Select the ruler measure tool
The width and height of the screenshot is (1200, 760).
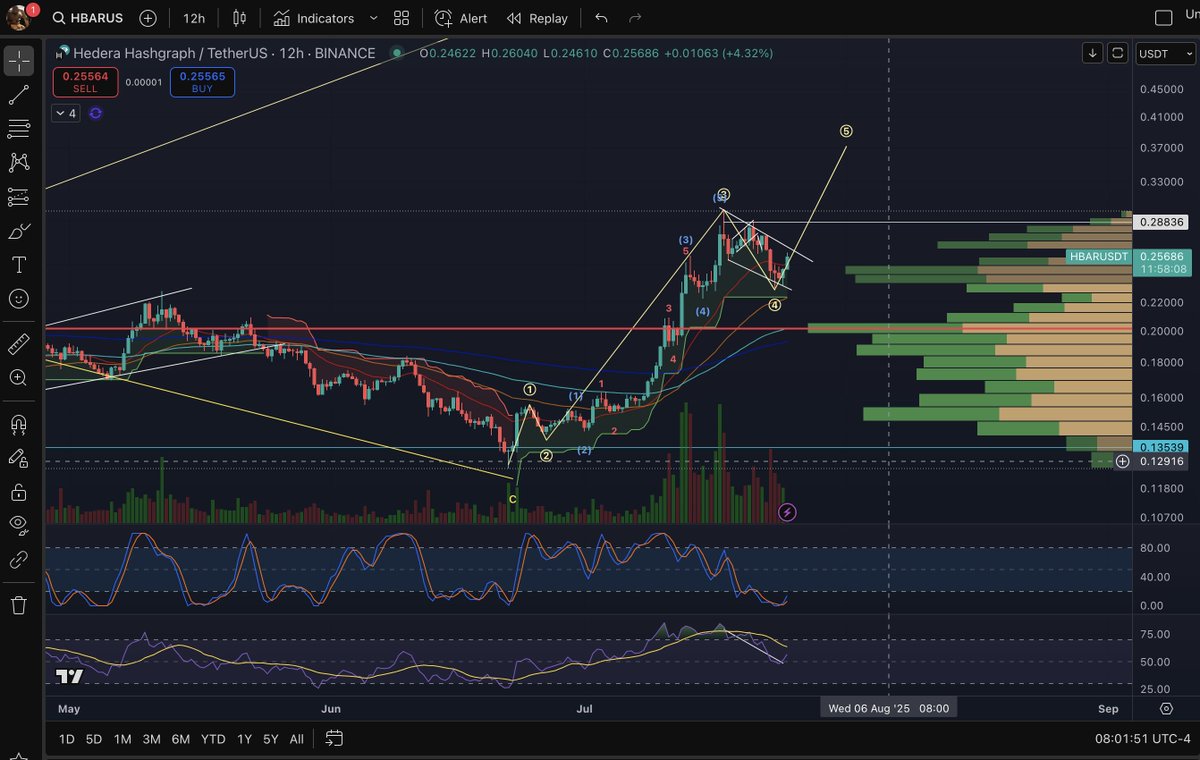(19, 344)
